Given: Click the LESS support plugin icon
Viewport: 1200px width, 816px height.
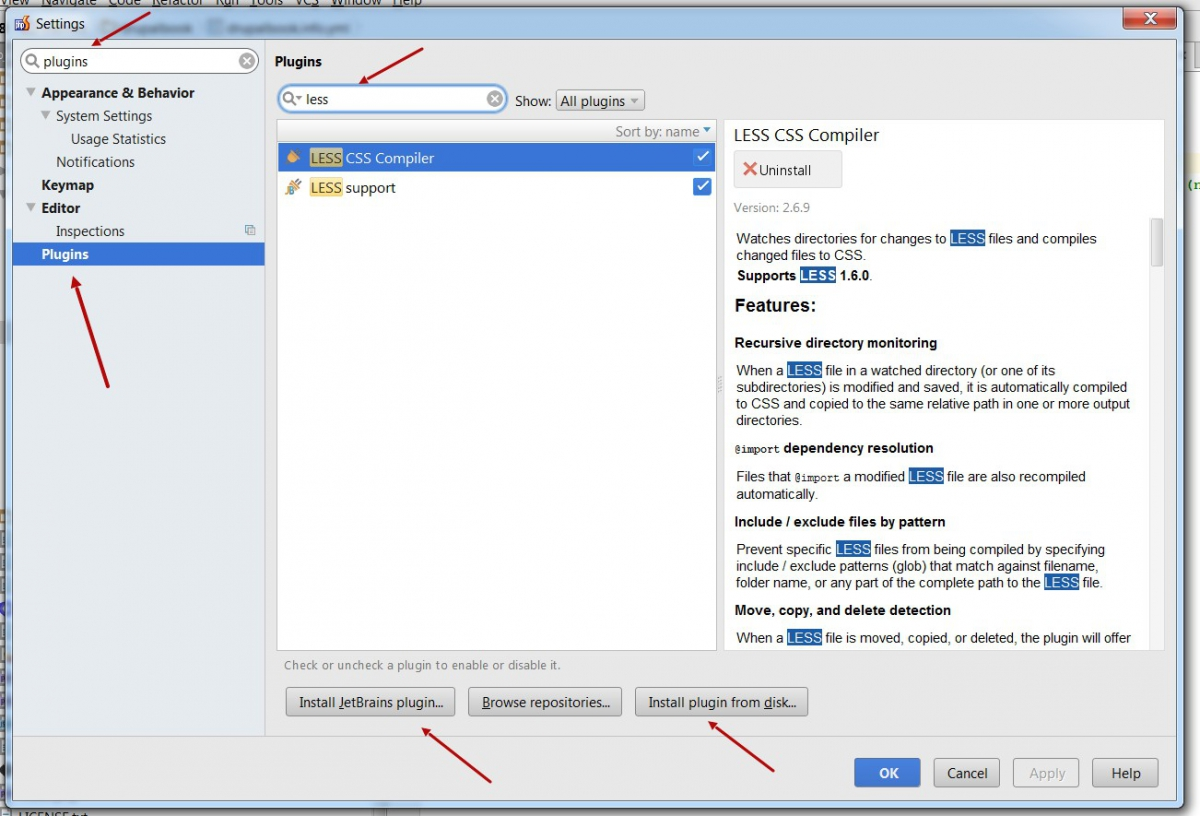Looking at the screenshot, I should 293,187.
